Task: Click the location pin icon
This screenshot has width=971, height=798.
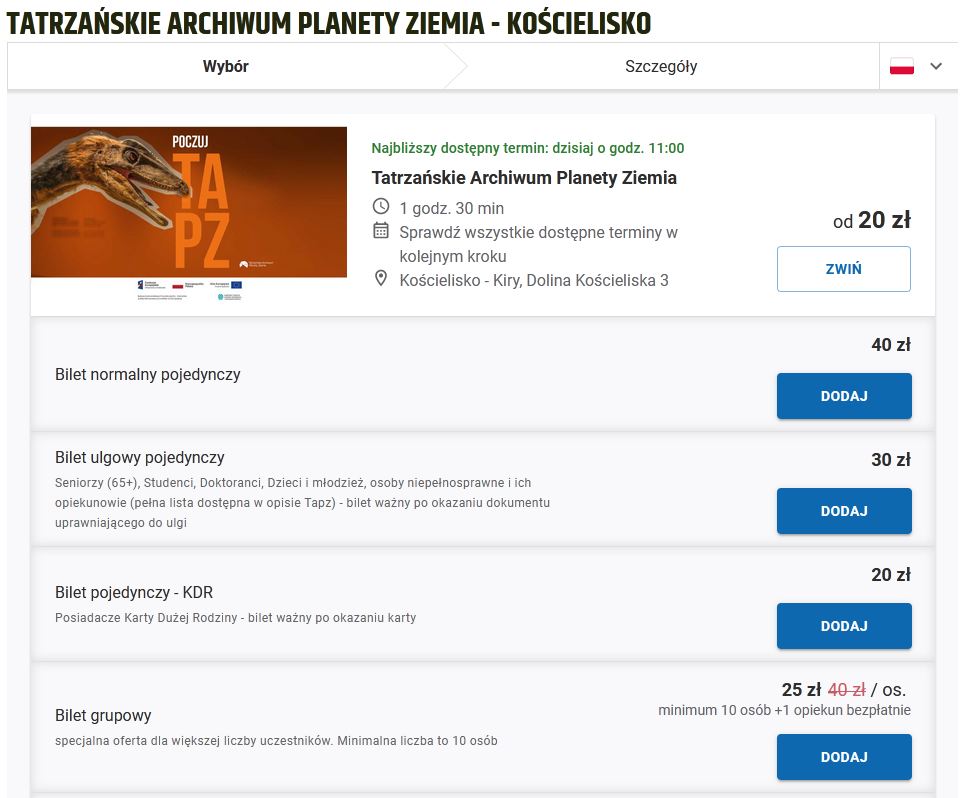Action: (x=380, y=279)
